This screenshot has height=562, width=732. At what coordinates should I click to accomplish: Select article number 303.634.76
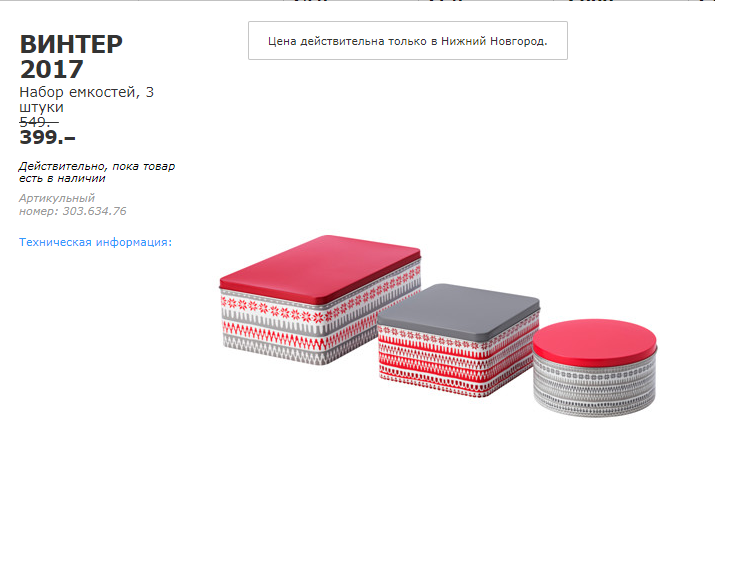(95, 211)
